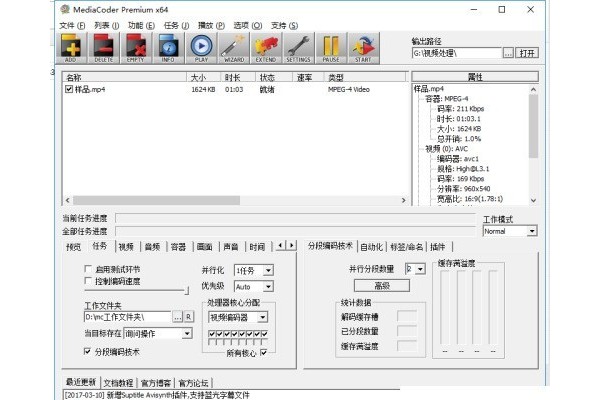Open the 功能 (E) menu

(x=141, y=26)
